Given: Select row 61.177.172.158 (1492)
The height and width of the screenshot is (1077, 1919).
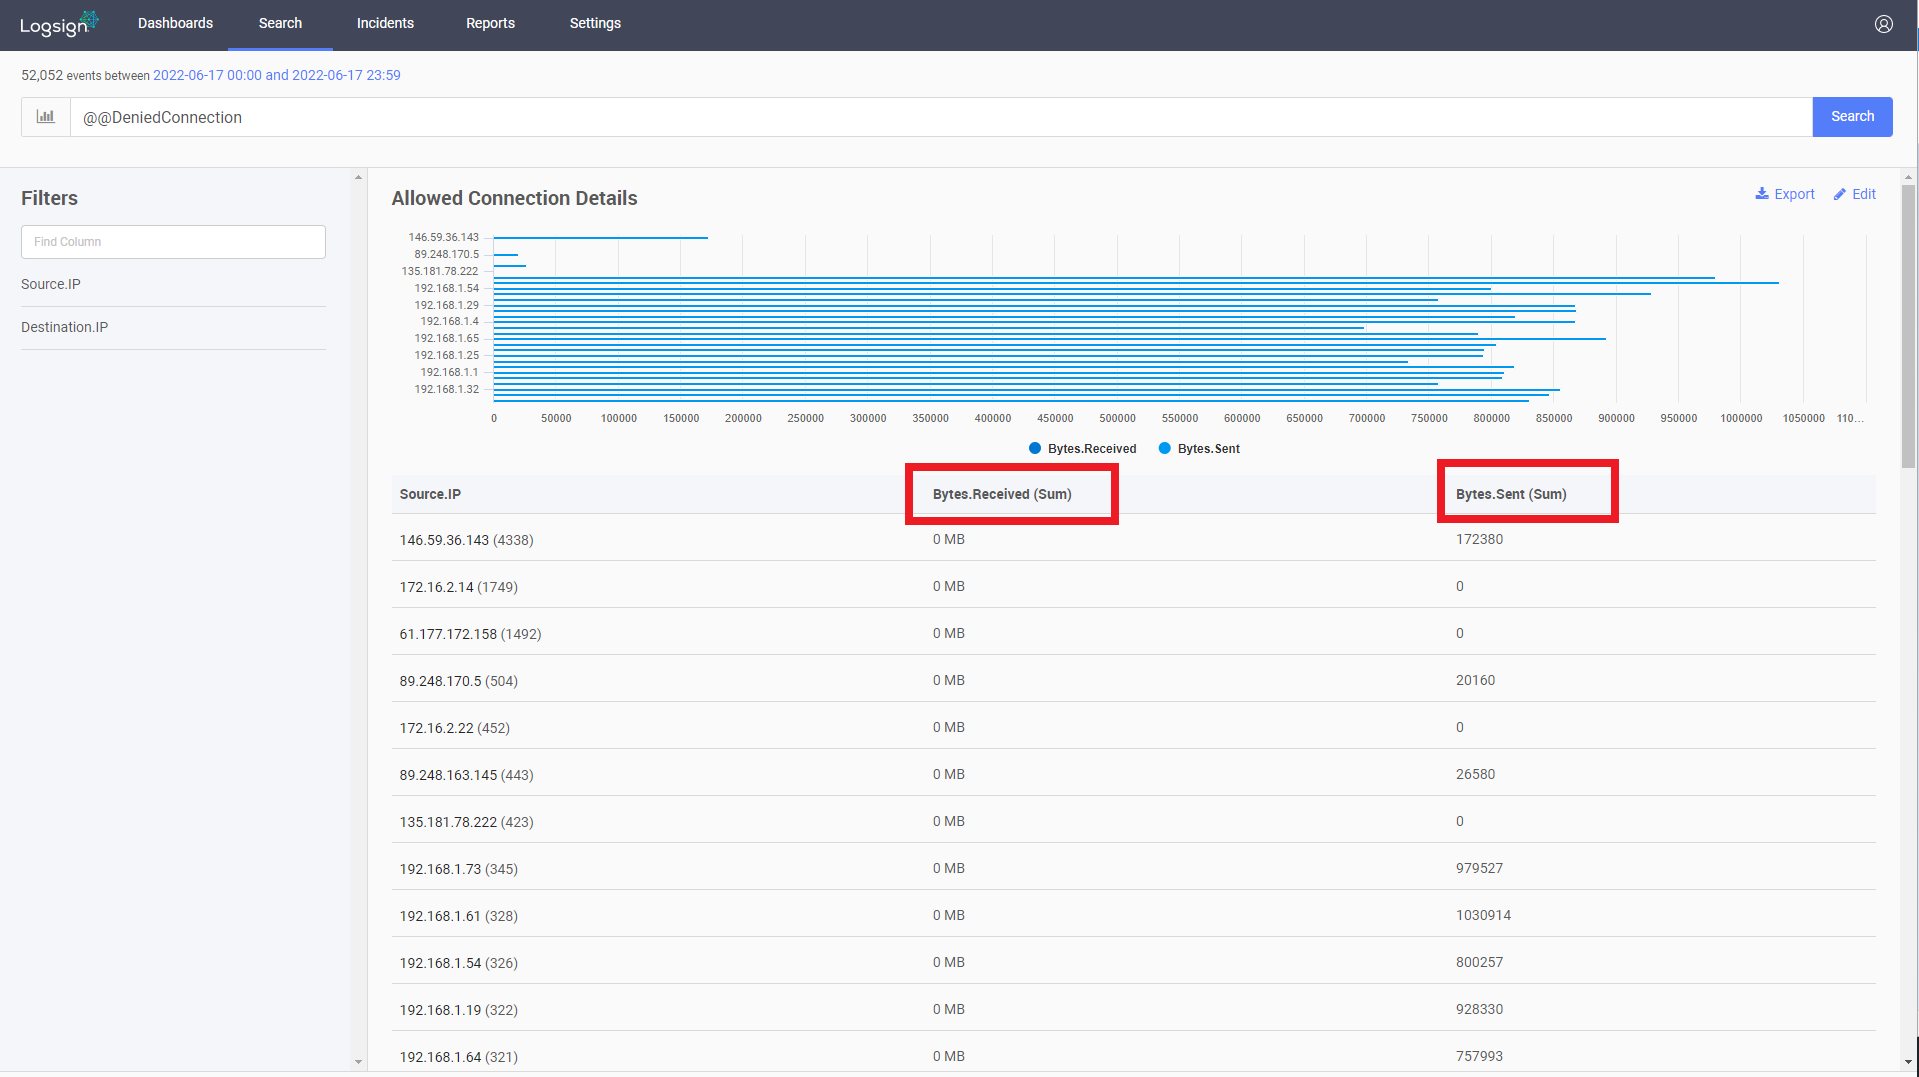Looking at the screenshot, I should (x=1133, y=633).
